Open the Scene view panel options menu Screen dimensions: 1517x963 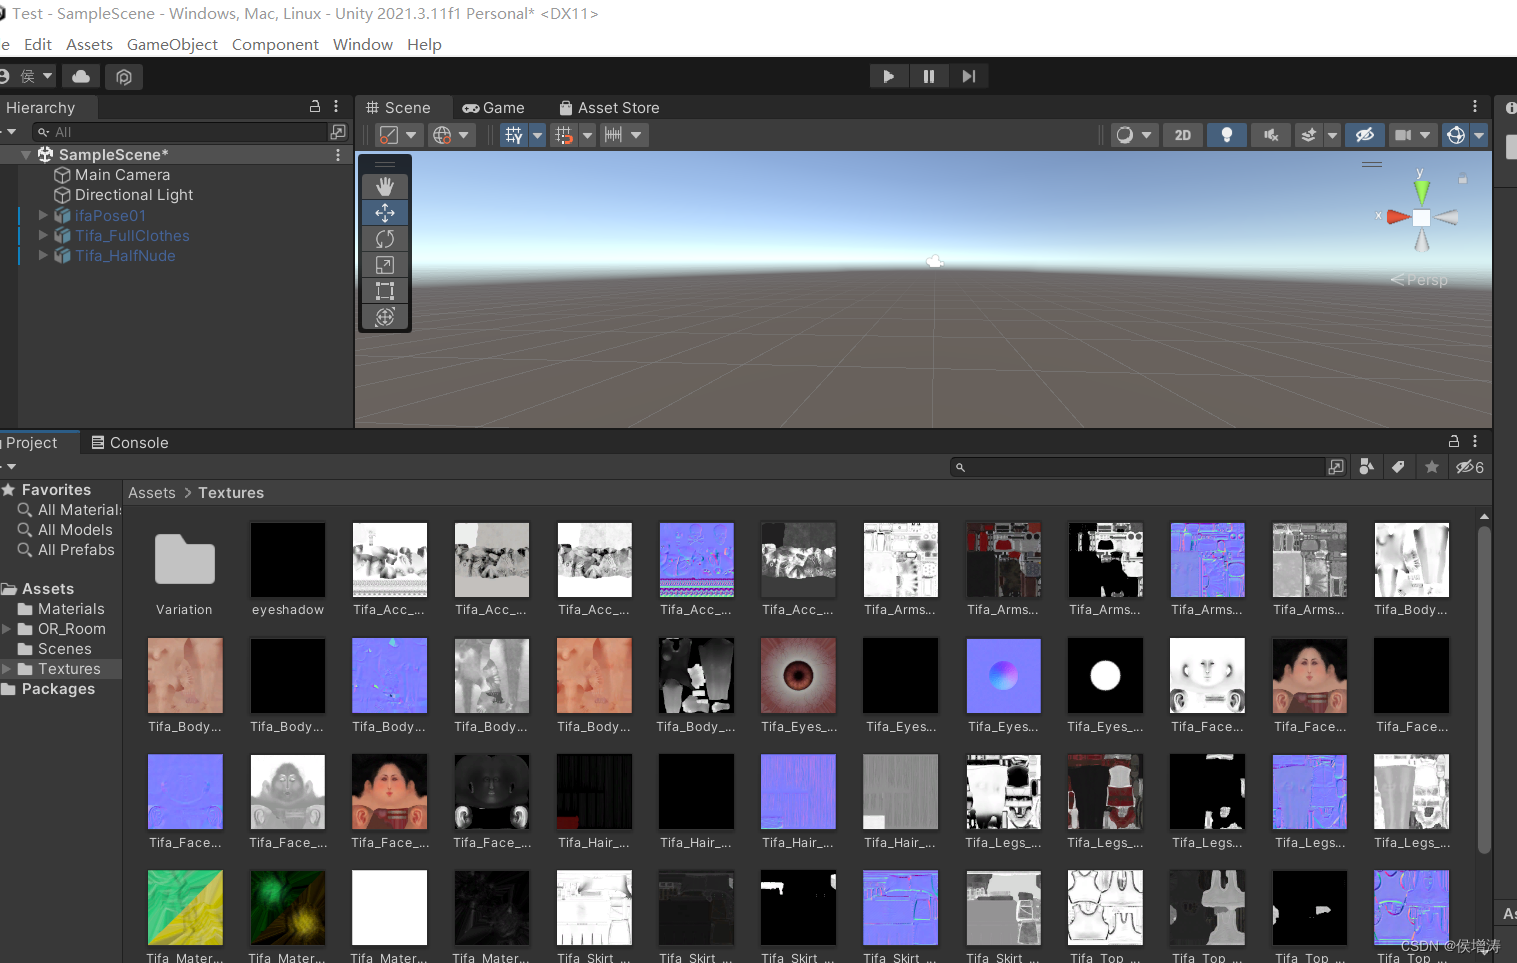1475,106
